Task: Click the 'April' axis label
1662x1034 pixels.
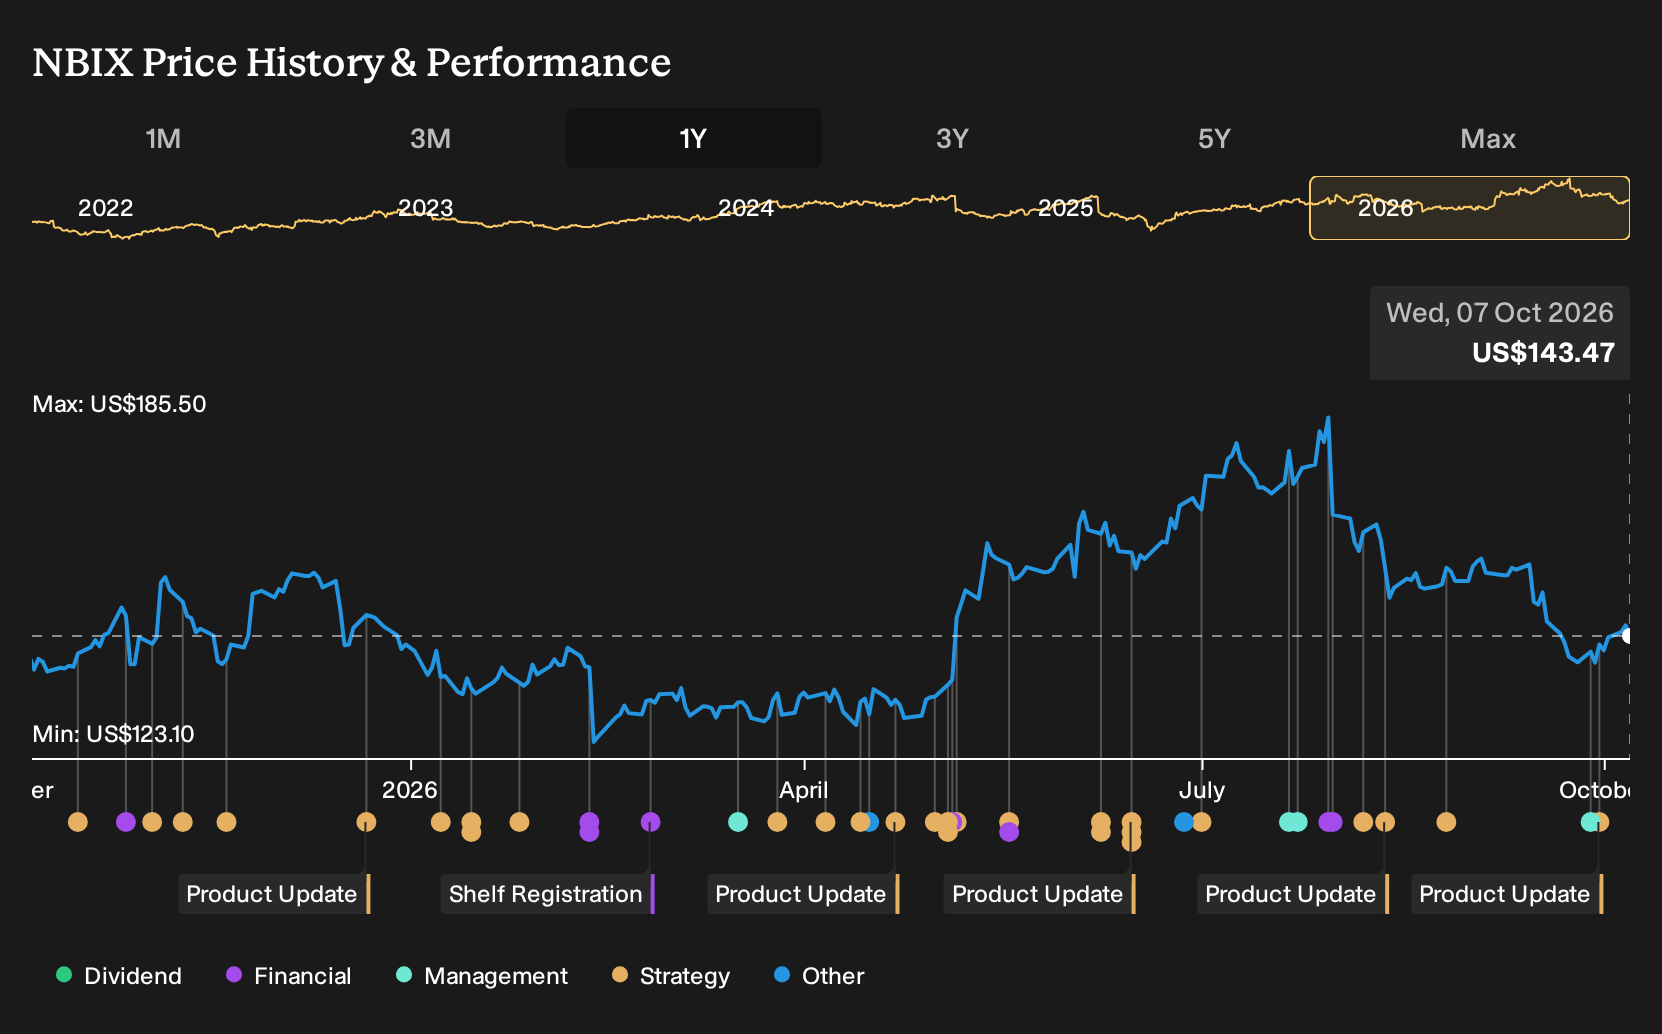Action: (x=804, y=790)
